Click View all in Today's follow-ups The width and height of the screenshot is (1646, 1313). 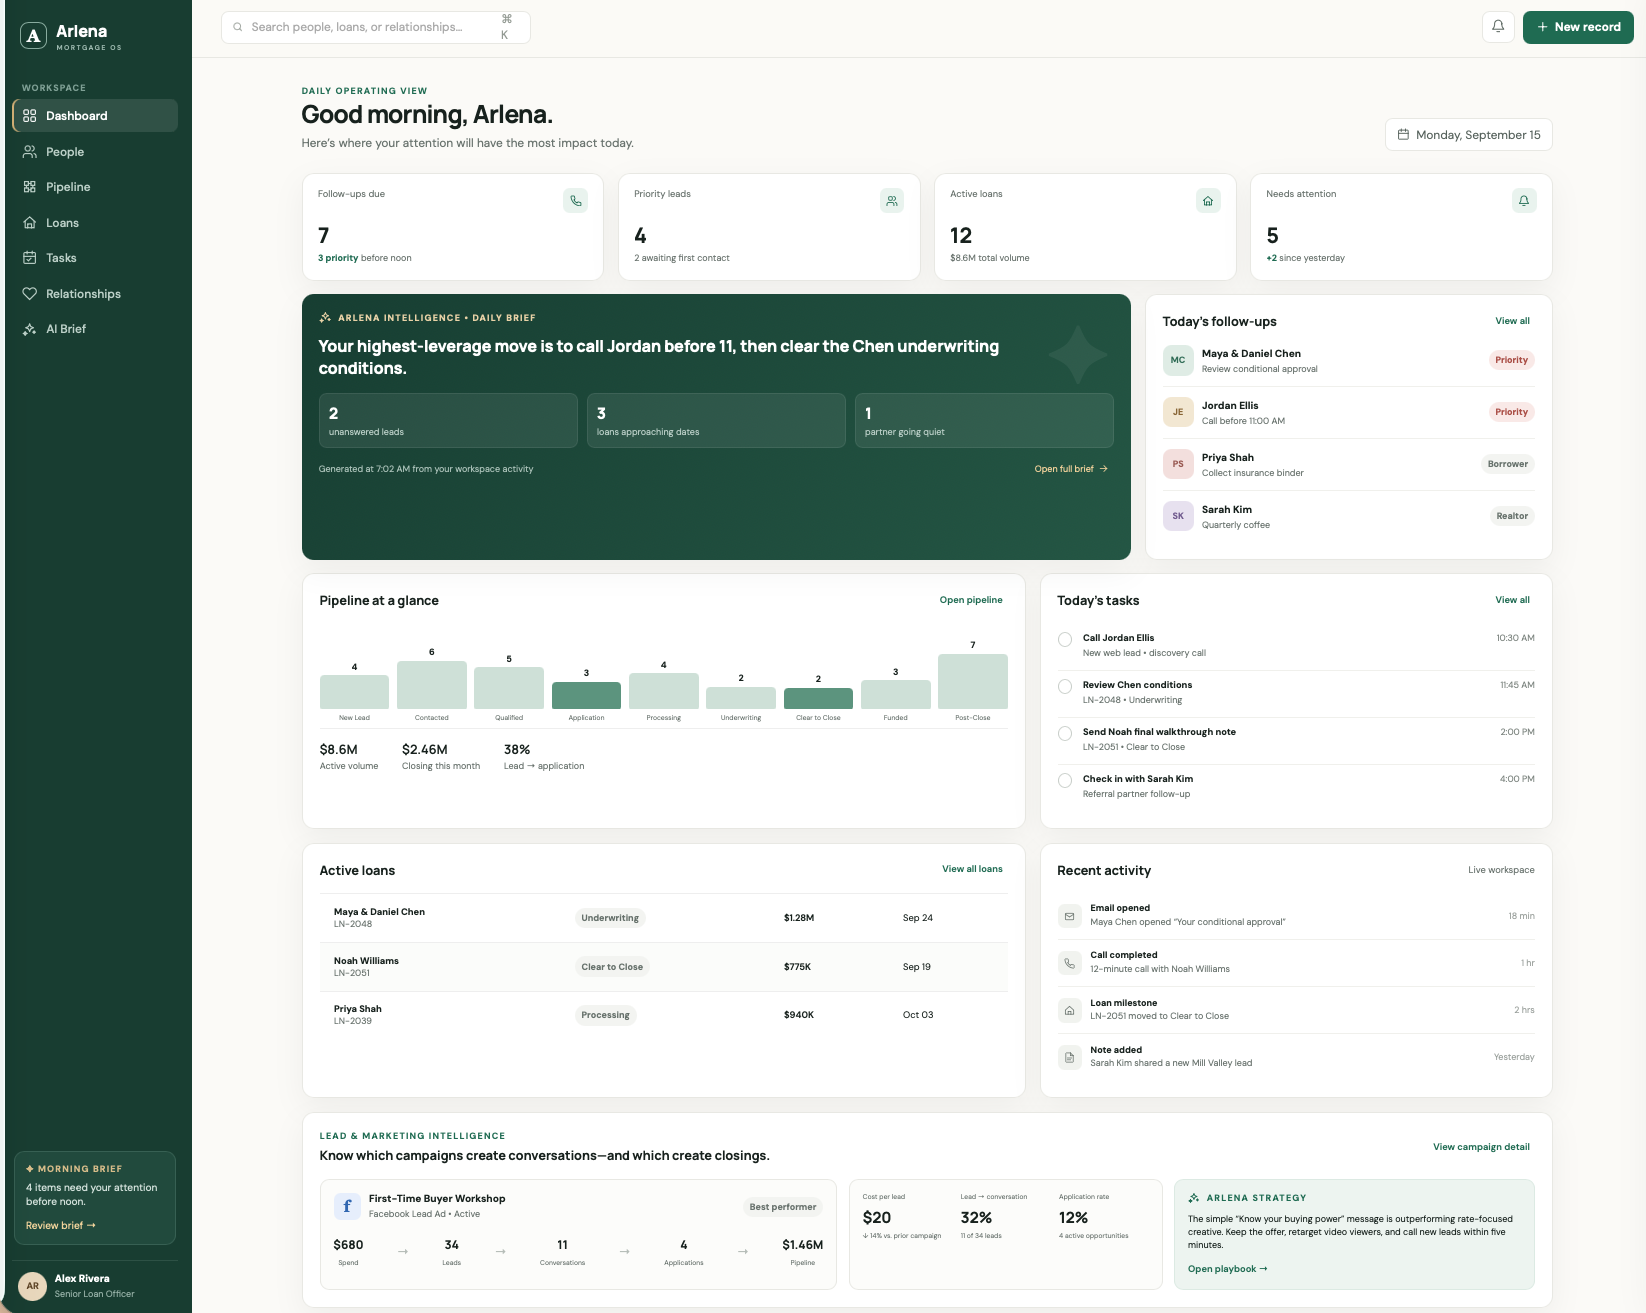[1512, 321]
